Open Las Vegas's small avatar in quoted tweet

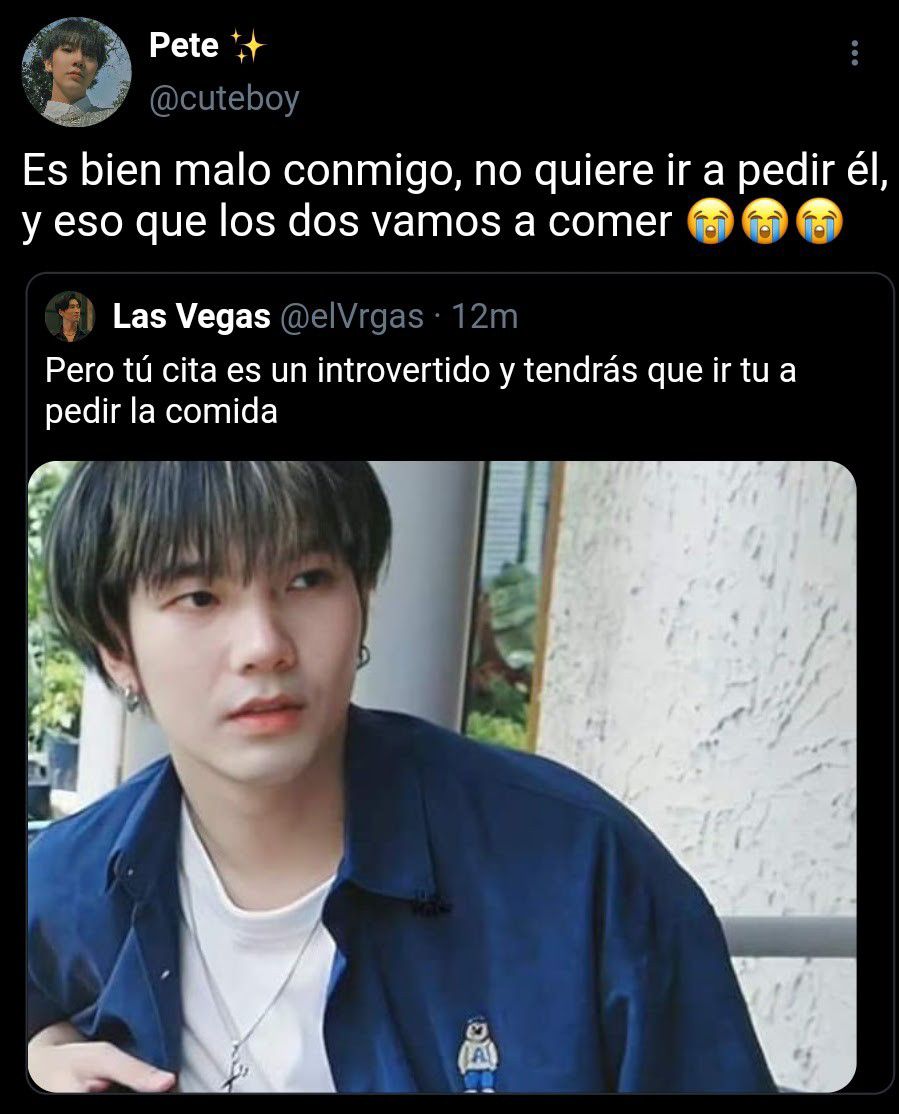70,316
